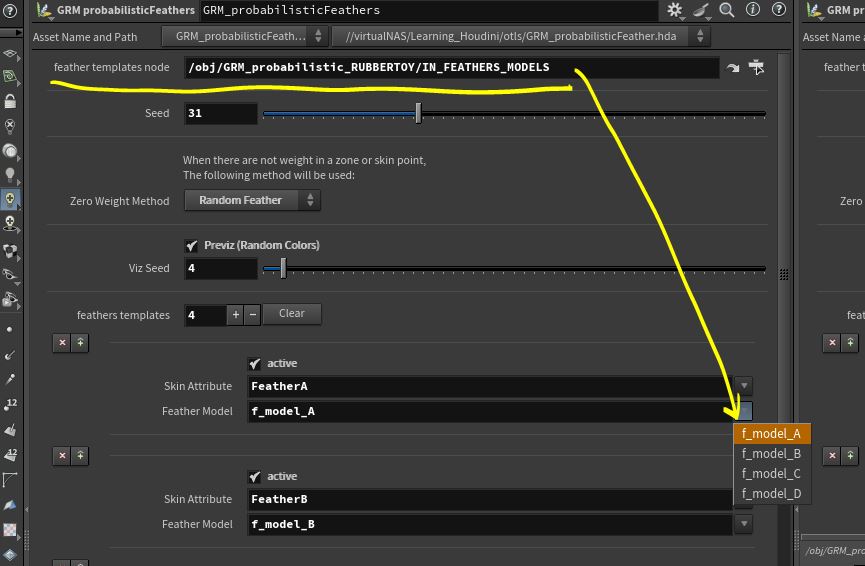Pick f_model_D in the popup list
Image resolution: width=865 pixels, height=566 pixels.
770,494
